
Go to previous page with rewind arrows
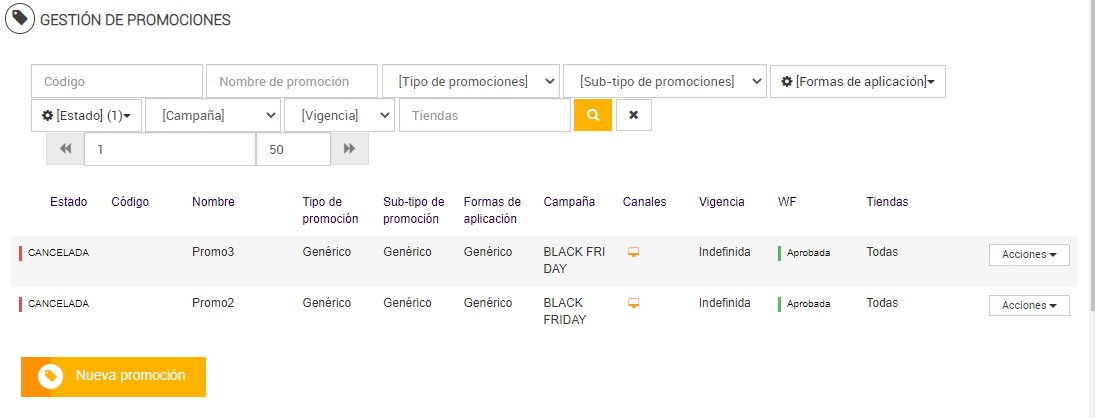(65, 149)
